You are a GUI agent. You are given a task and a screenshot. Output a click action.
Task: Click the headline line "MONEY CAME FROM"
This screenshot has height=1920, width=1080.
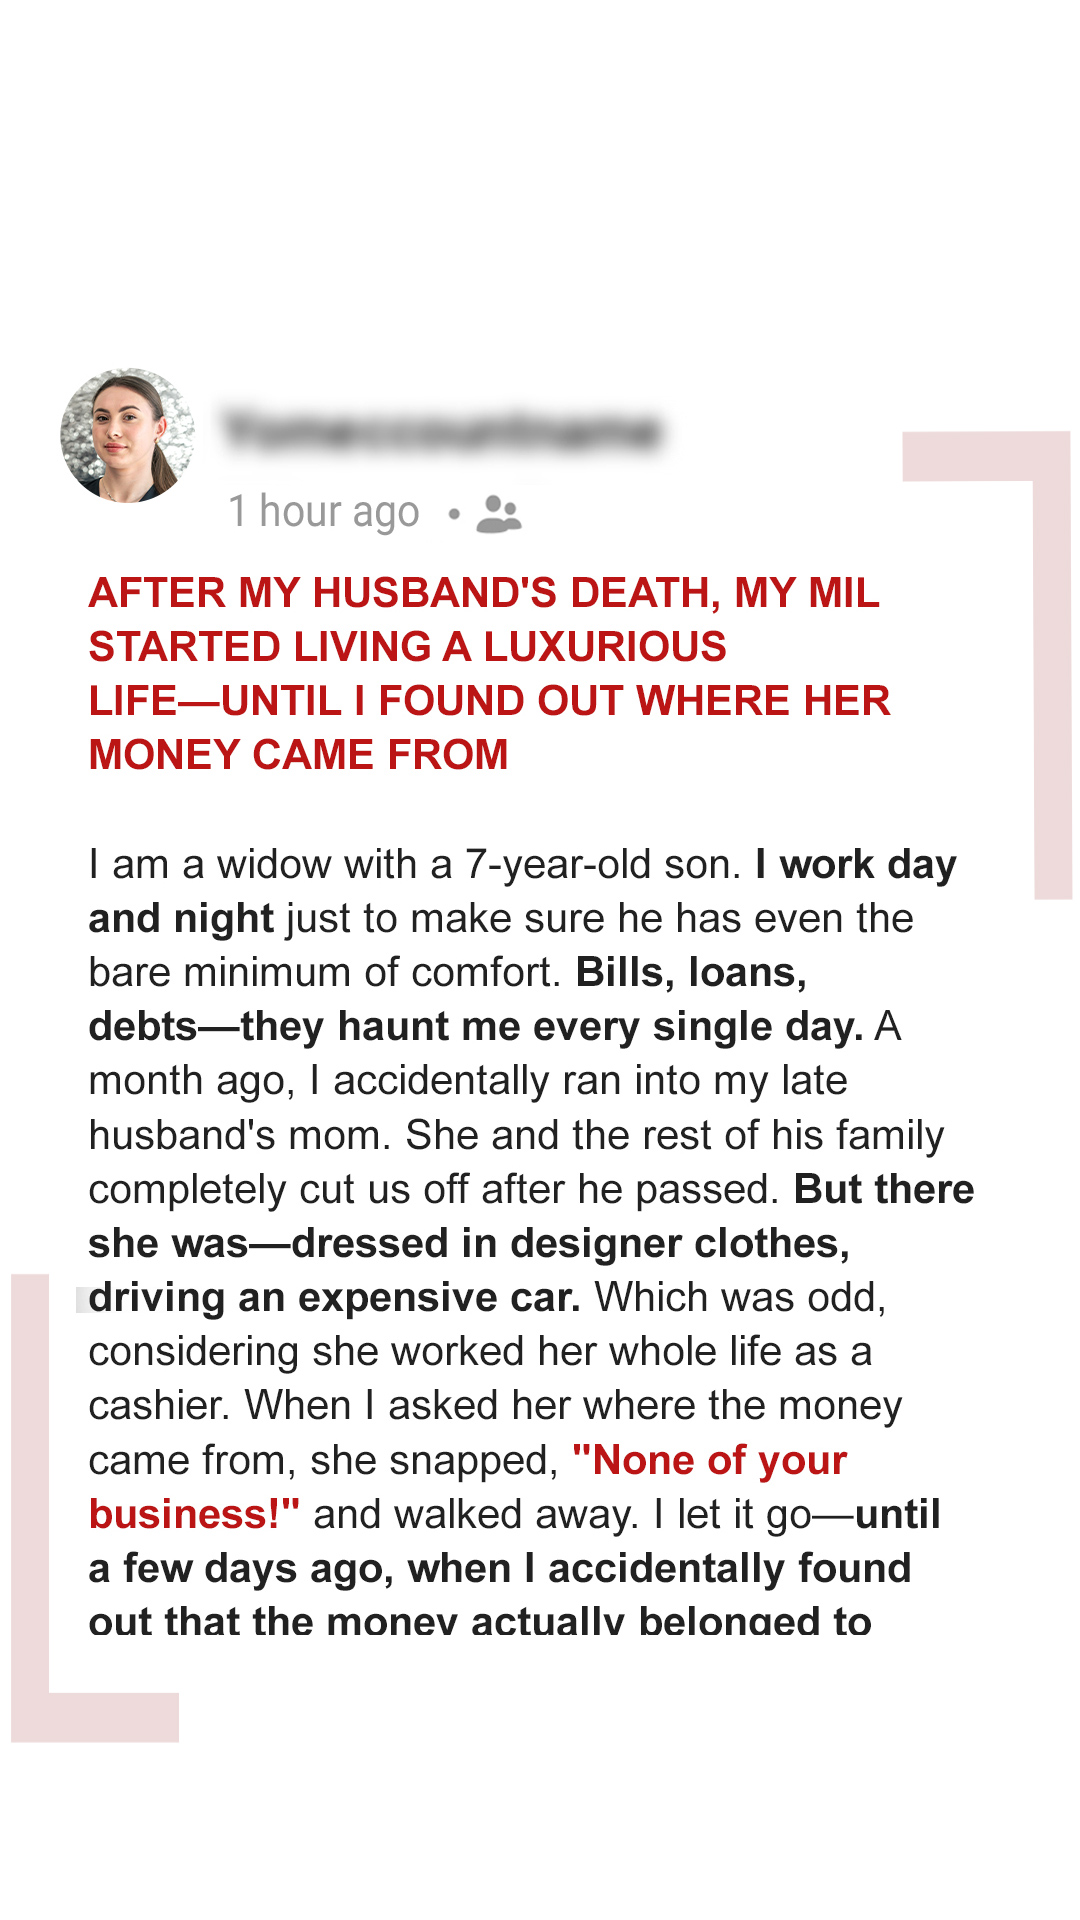pos(298,755)
